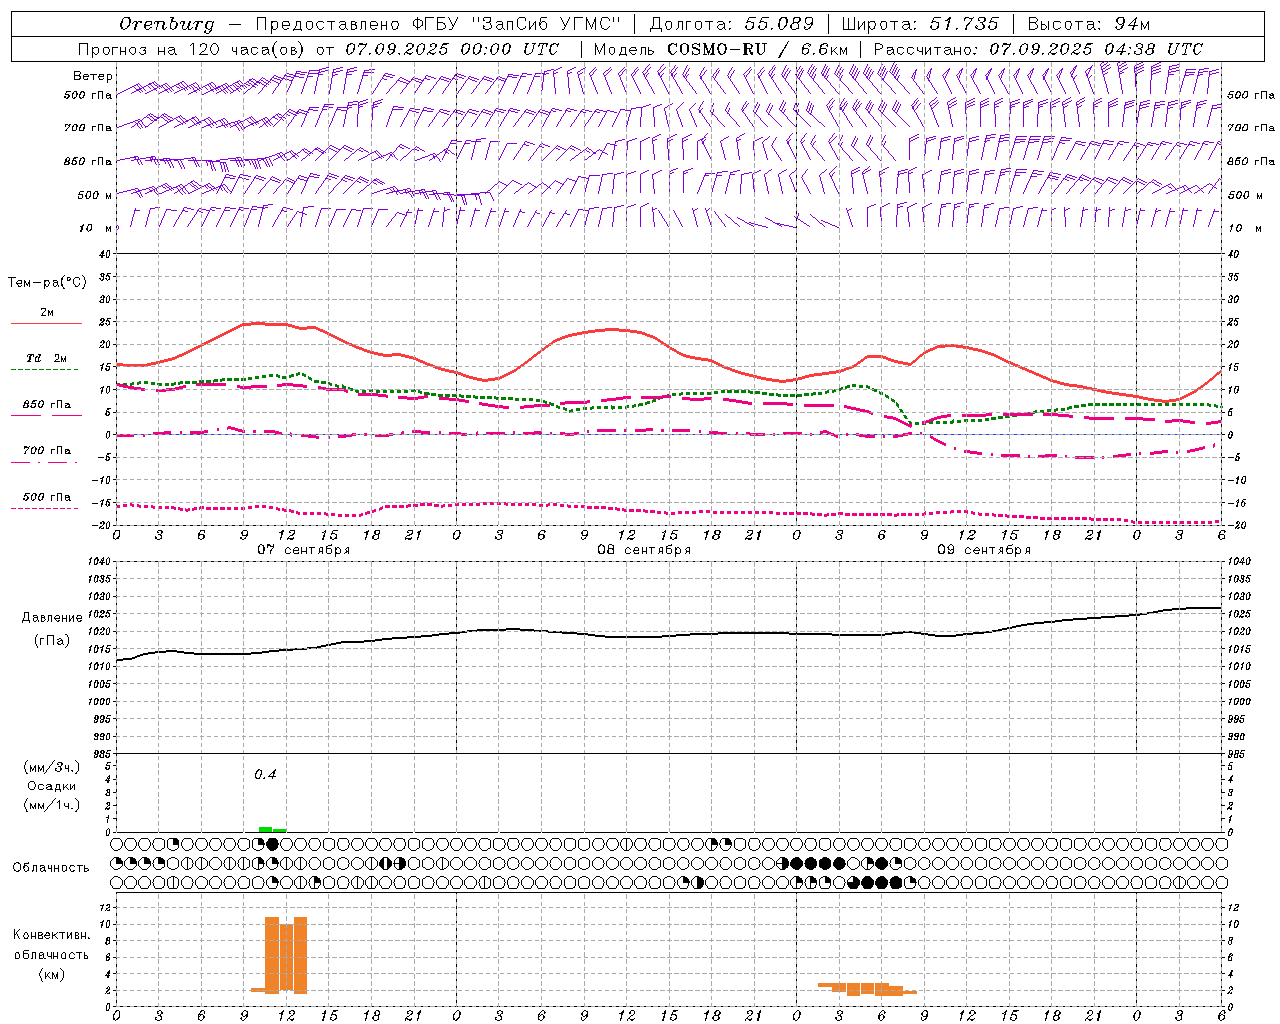Click the 'Давление' pressure panel label
Screen dimensions: 1280x1024
(52, 618)
